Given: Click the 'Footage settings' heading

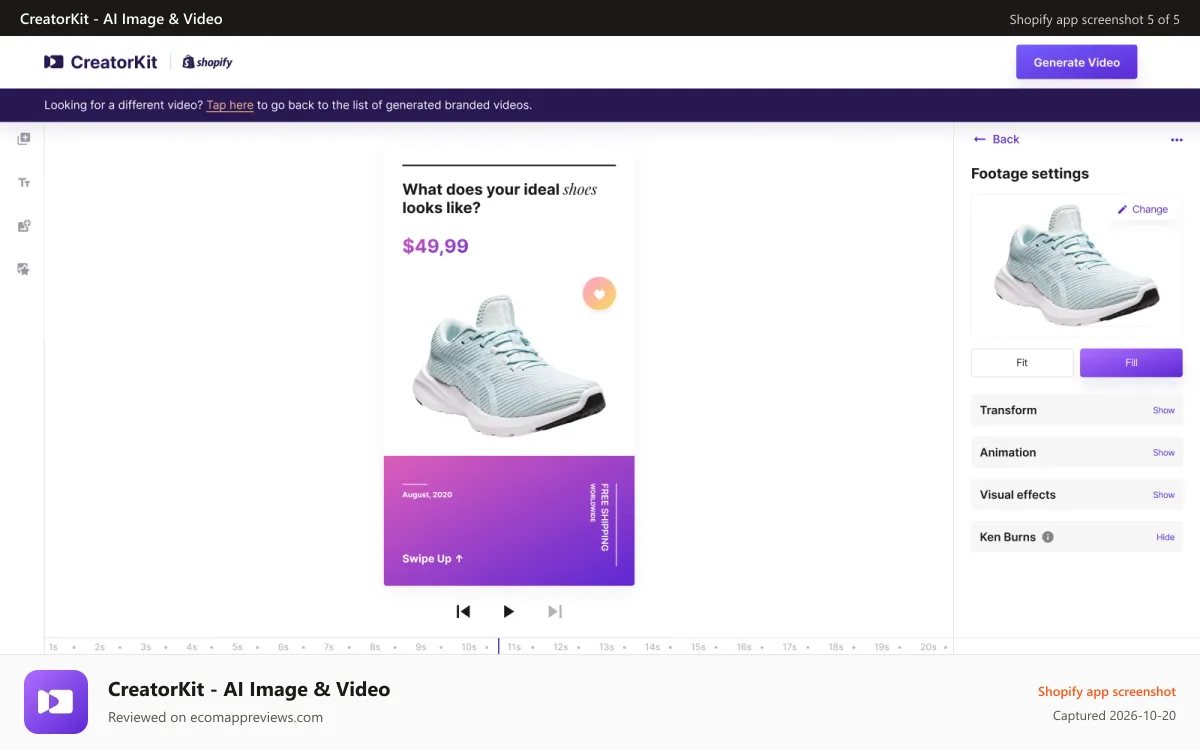Looking at the screenshot, I should pos(1030,174).
